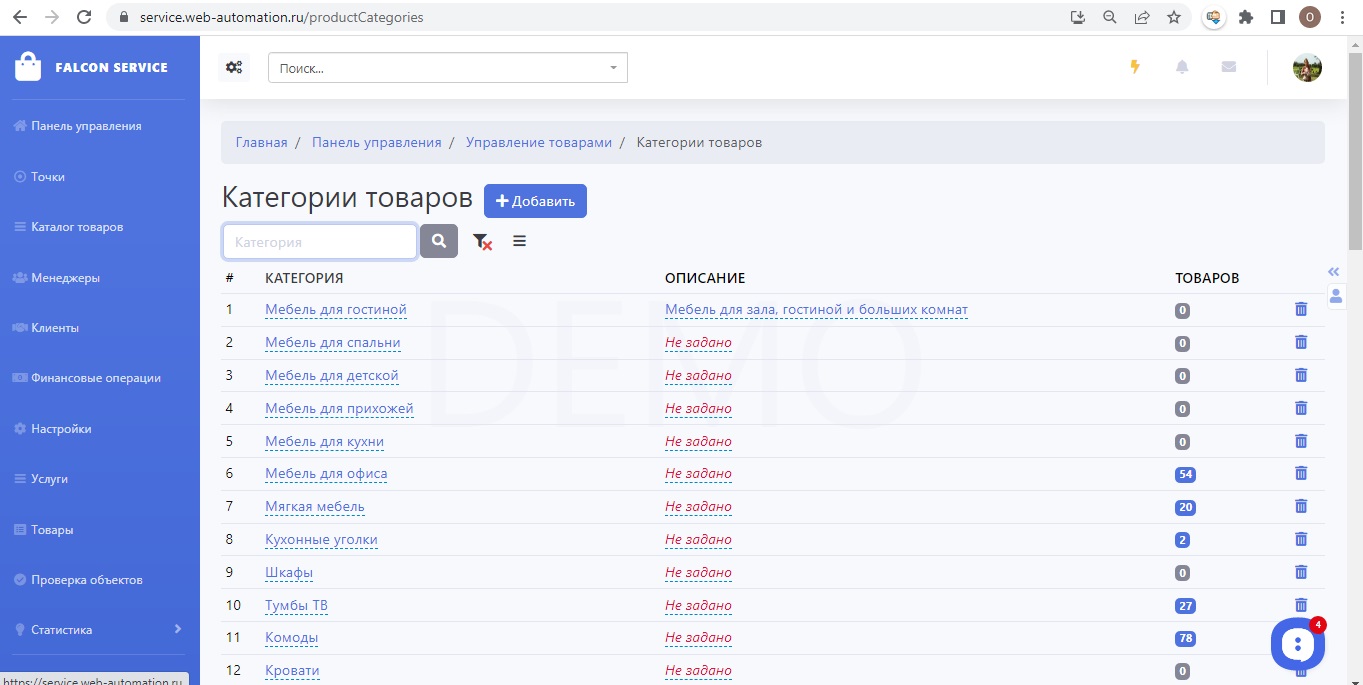Click the settings gears icon near search
This screenshot has height=685, width=1363.
pyautogui.click(x=234, y=68)
